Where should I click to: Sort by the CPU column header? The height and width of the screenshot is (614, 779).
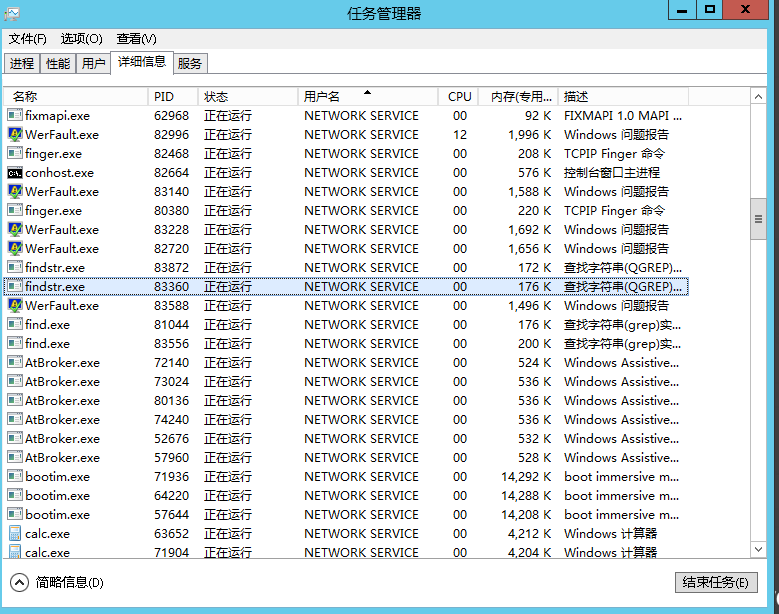pos(458,96)
